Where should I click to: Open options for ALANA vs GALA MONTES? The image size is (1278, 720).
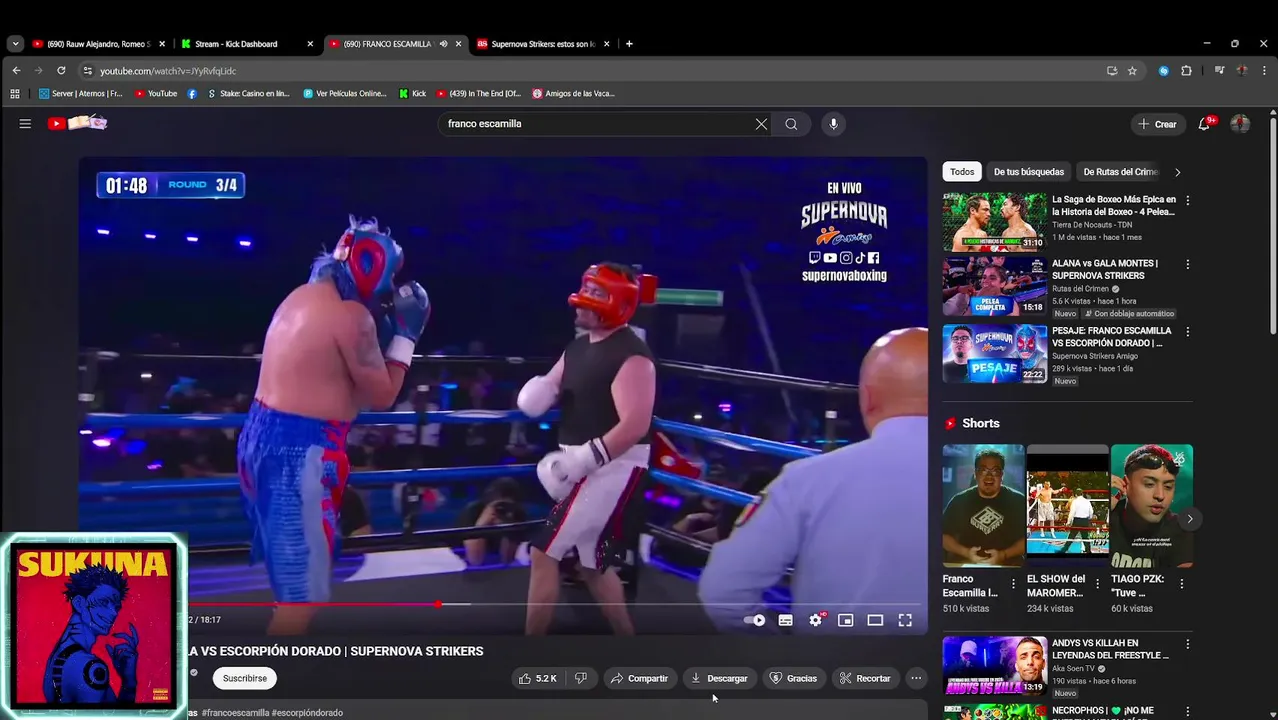[x=1188, y=265]
